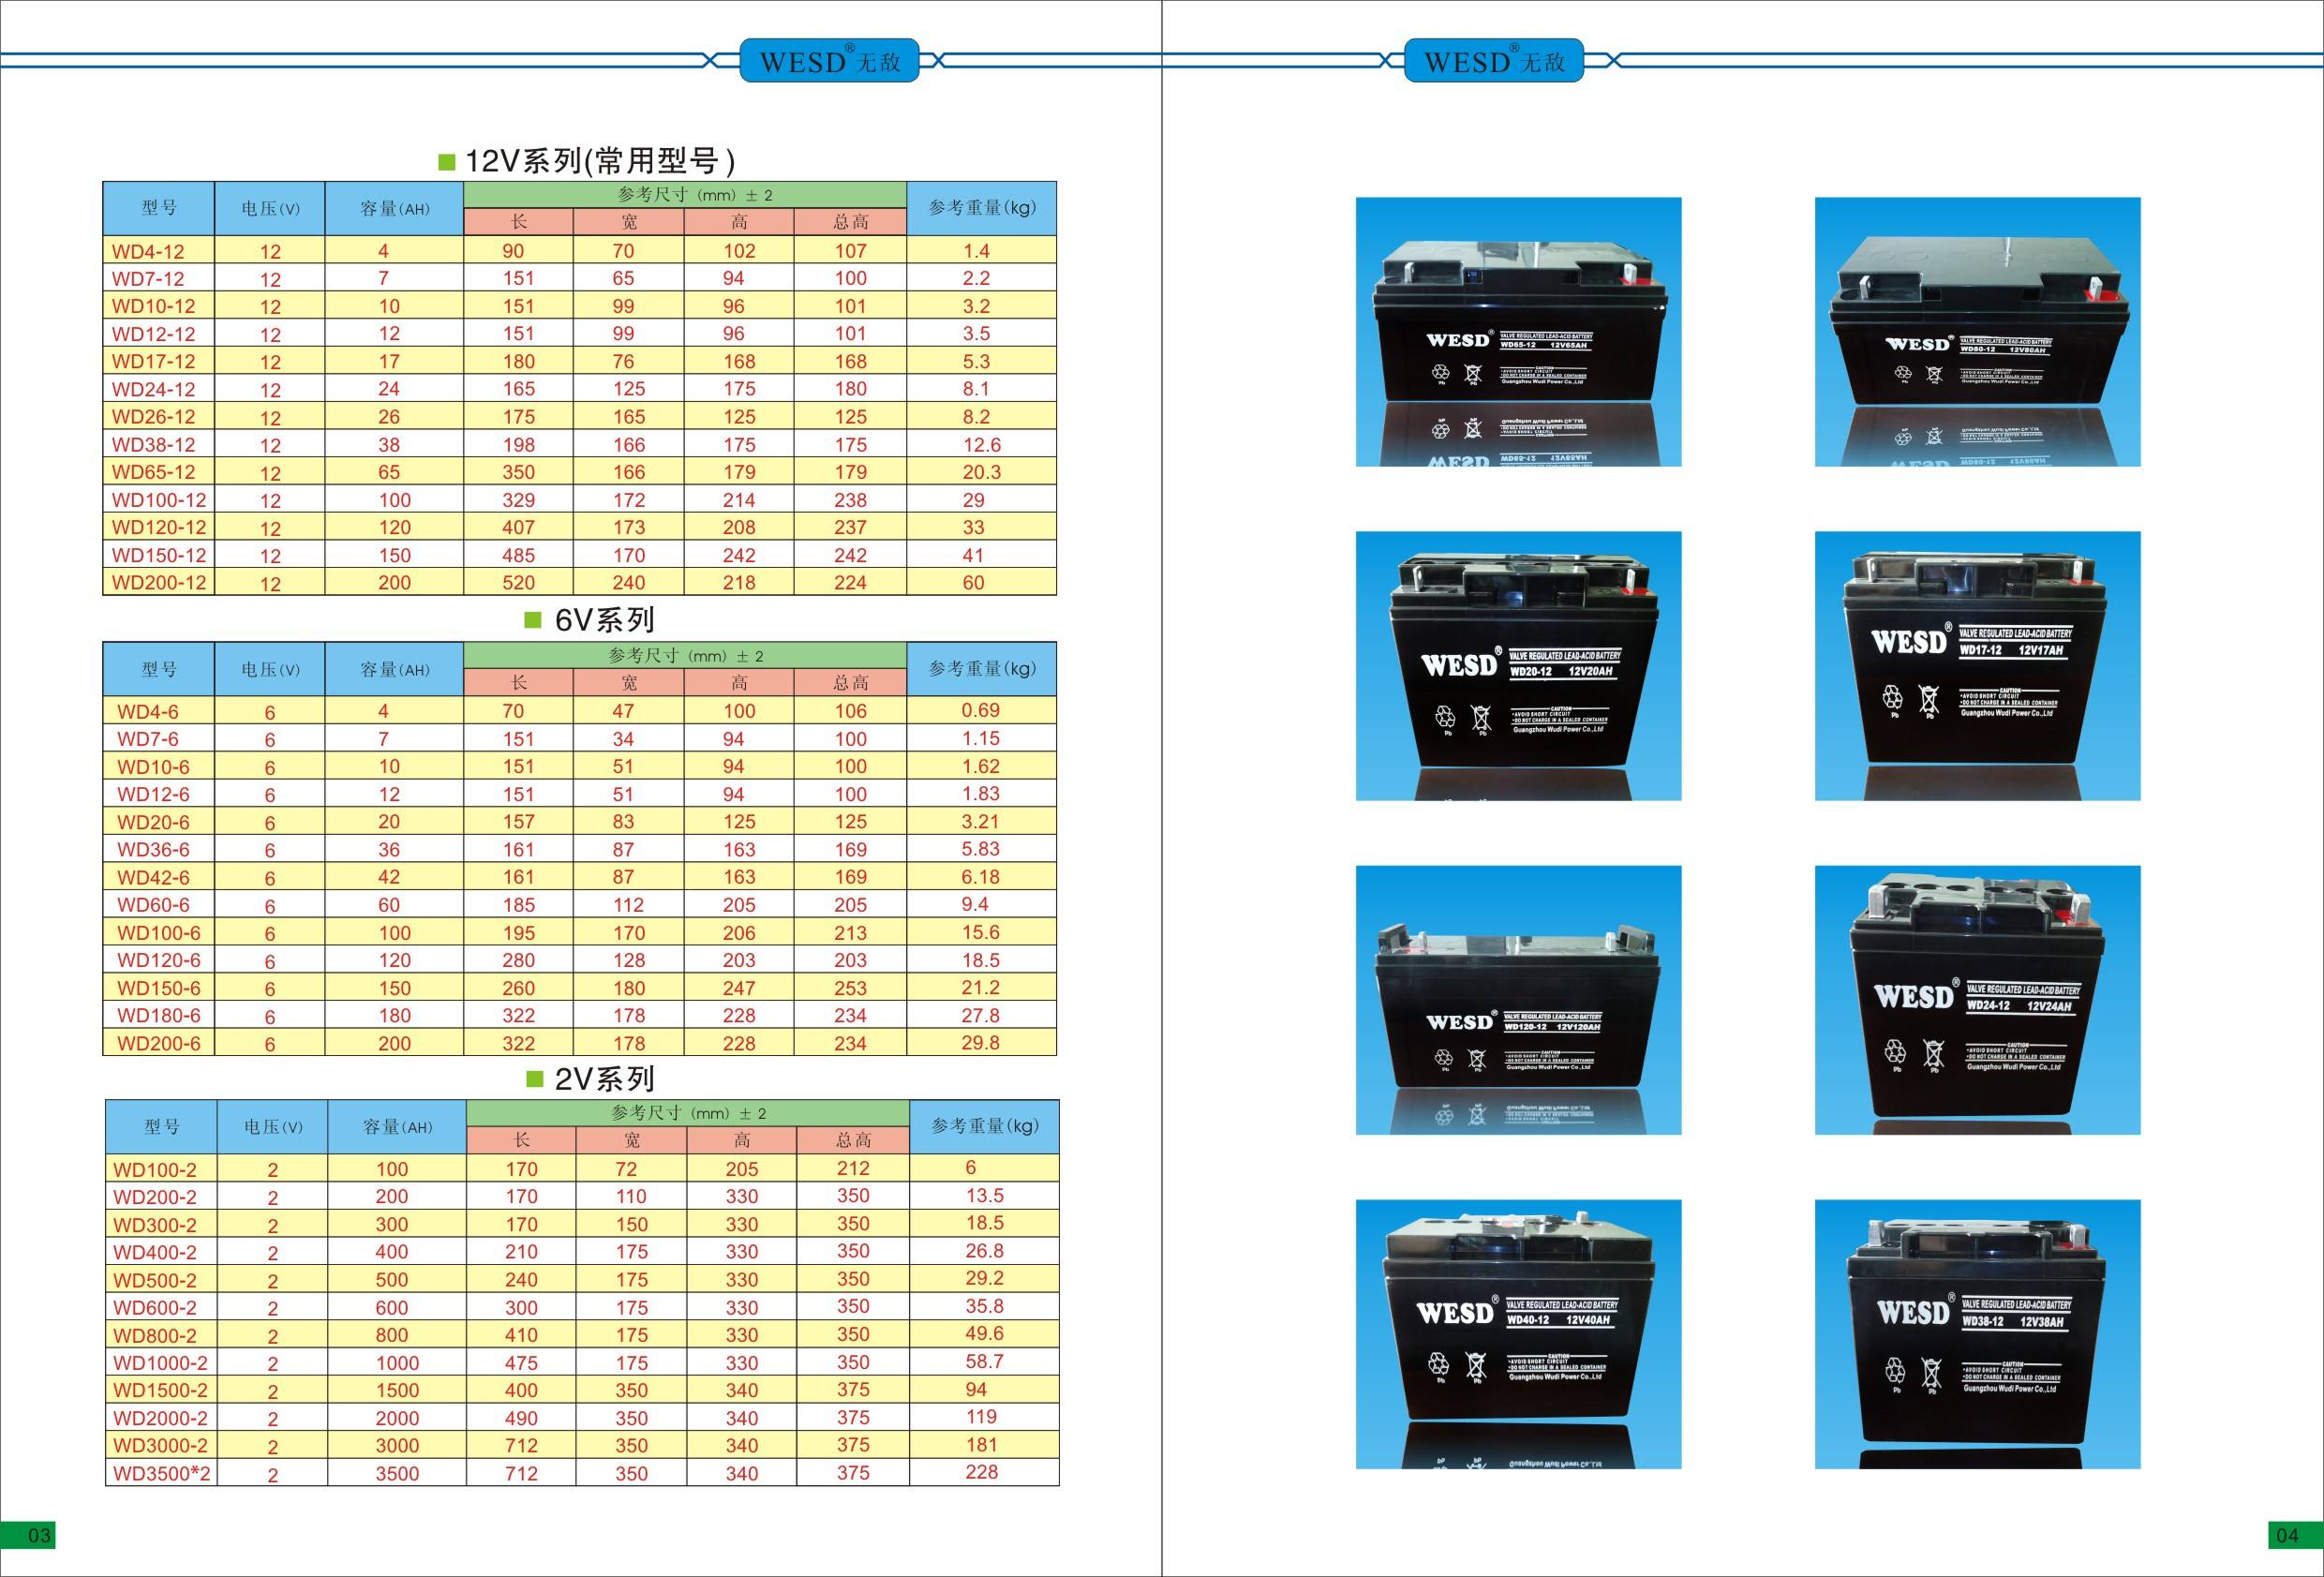
Task: Select 参考尺寸 (mm) ±2 header in 2V table
Action: click(x=688, y=1113)
